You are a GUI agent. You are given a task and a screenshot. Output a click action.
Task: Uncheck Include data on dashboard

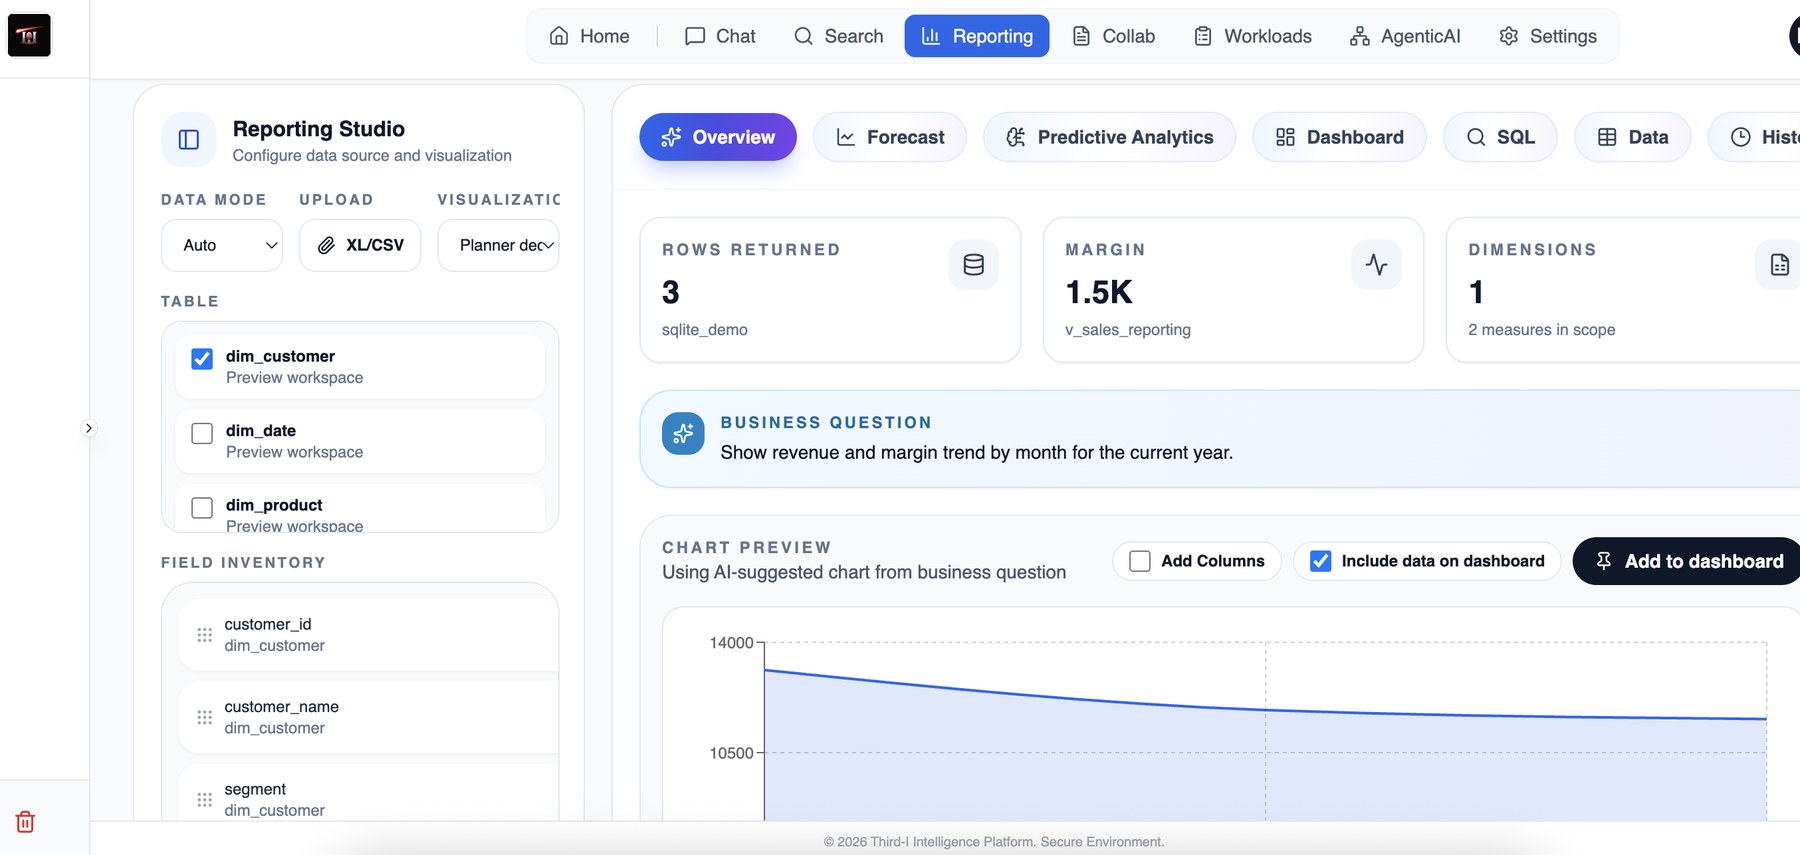pyautogui.click(x=1321, y=561)
